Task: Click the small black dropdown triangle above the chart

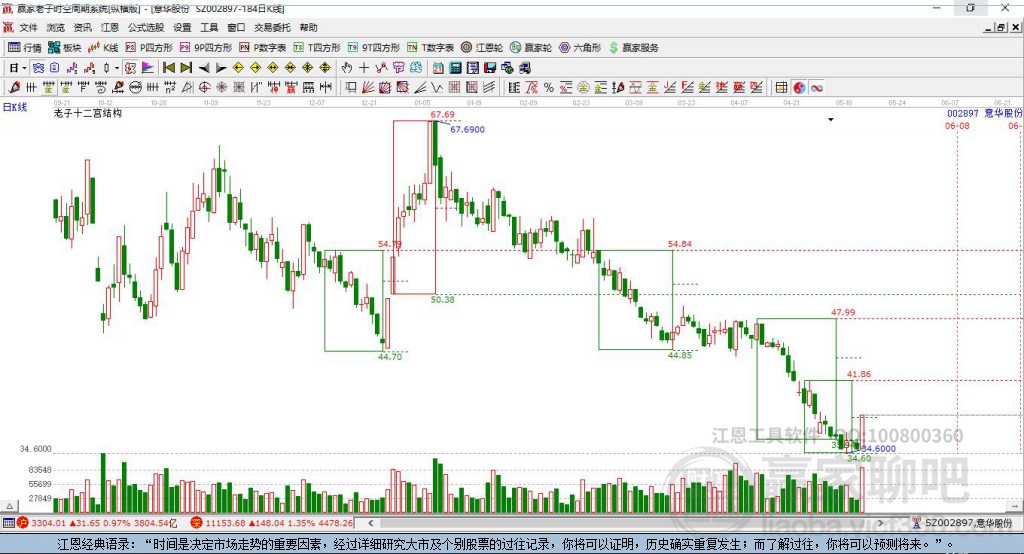Action: [x=831, y=120]
